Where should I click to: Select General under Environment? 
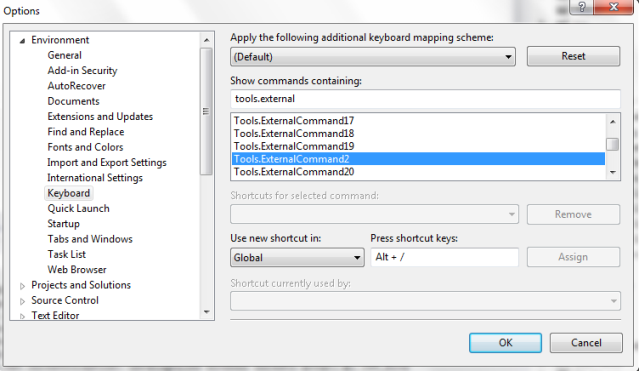point(64,55)
